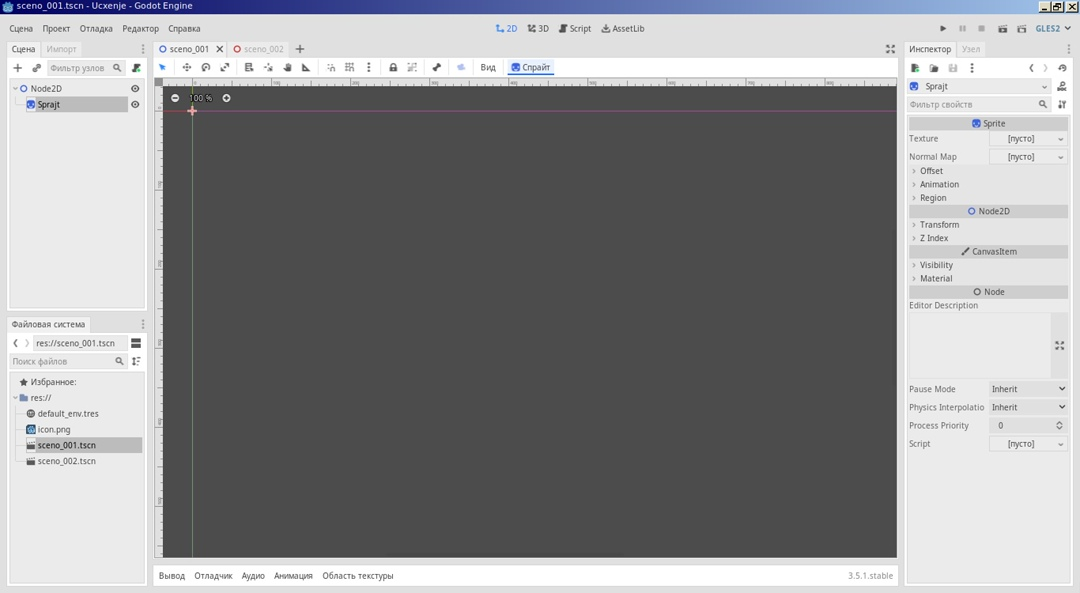Open the Texture property dropdown
This screenshot has width=1080, height=593.
tap(1028, 139)
